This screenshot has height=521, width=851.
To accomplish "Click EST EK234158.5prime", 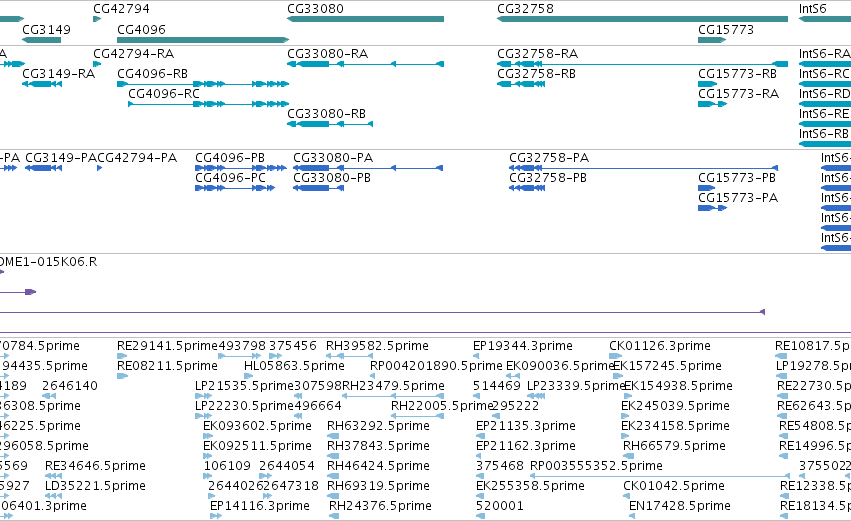I will point(675,426).
